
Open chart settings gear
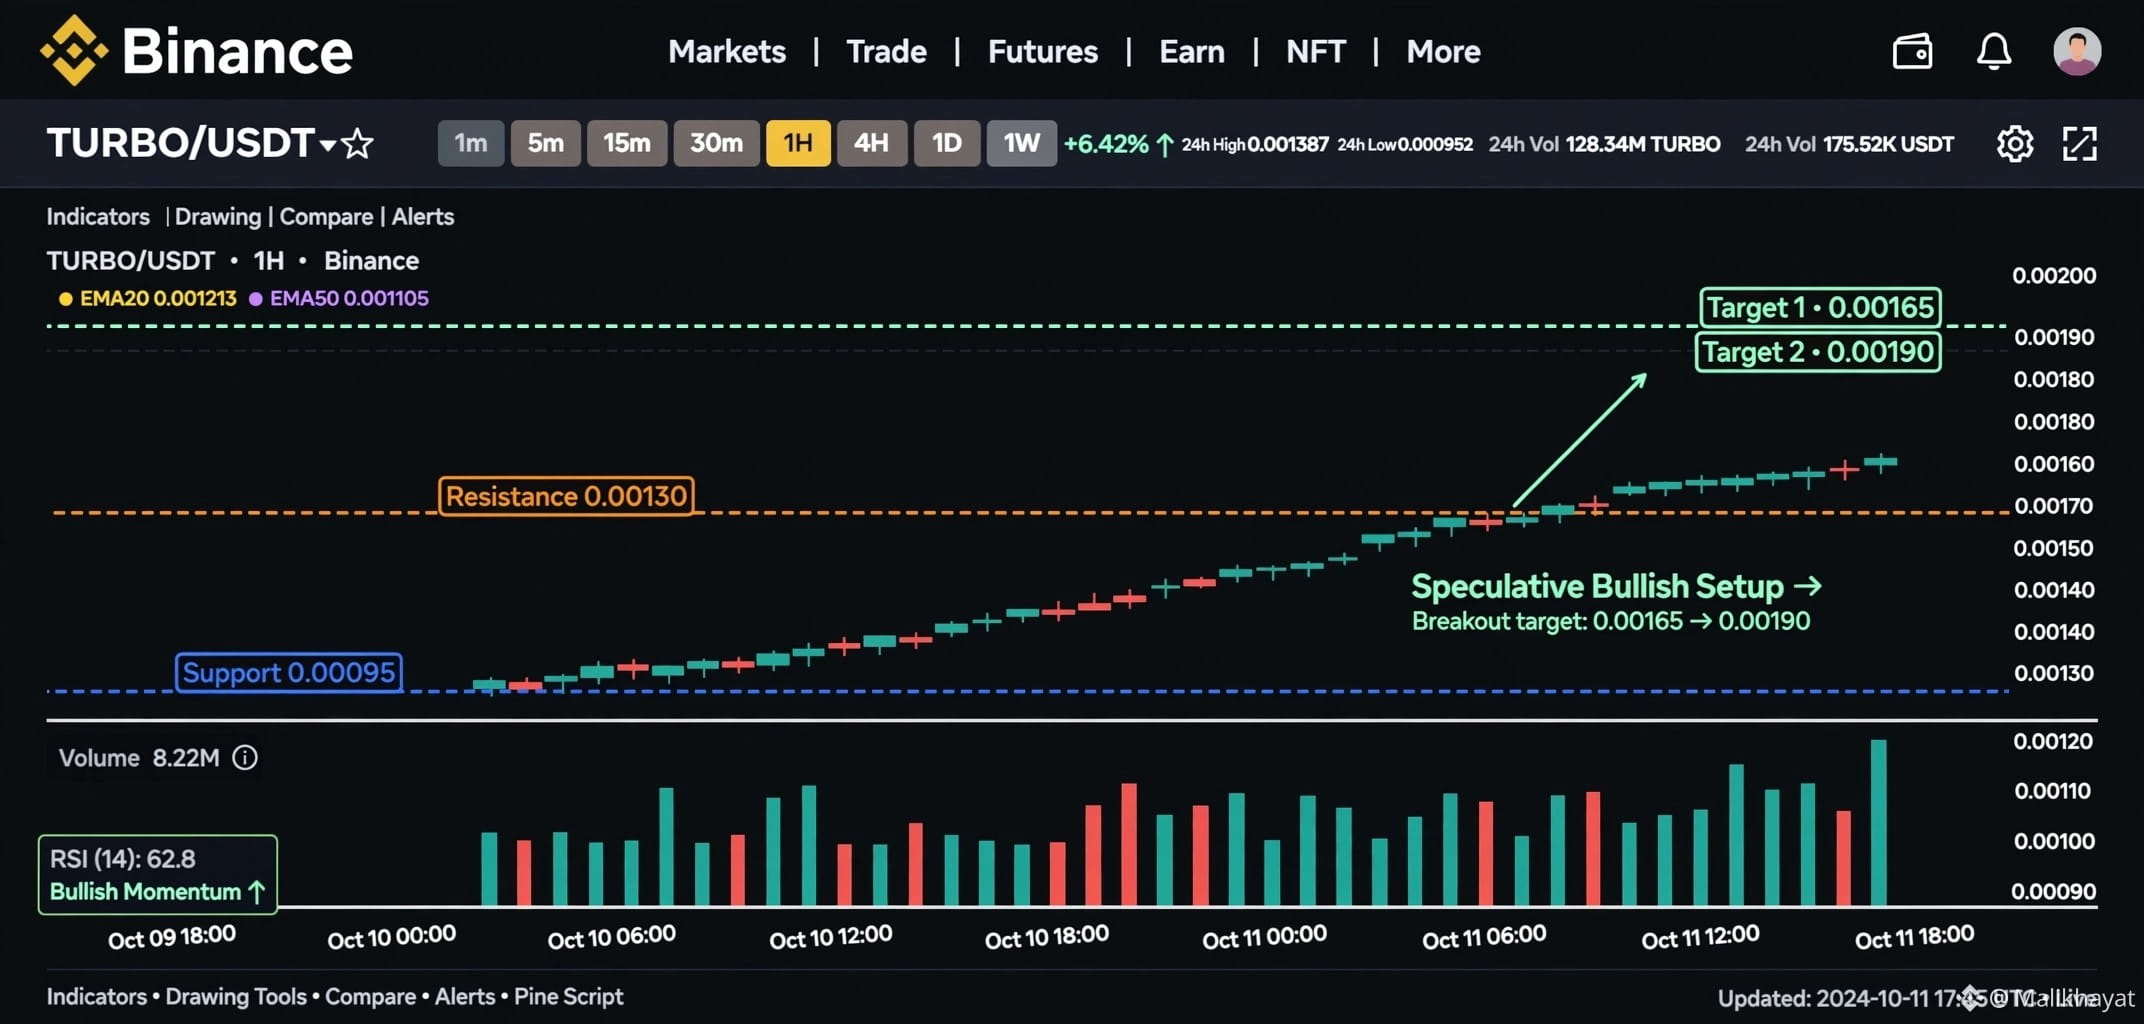click(2015, 144)
